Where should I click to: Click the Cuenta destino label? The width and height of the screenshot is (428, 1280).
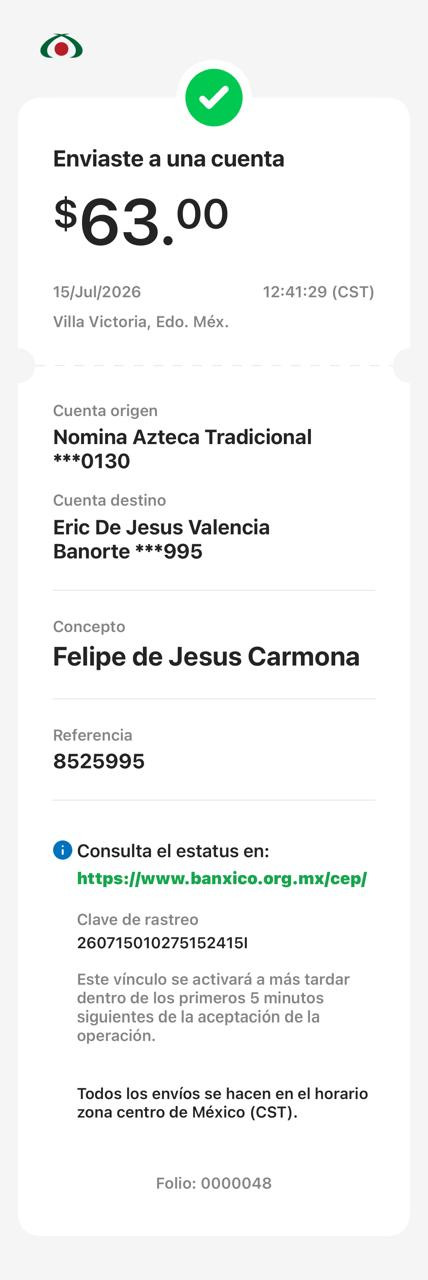[x=110, y=500]
